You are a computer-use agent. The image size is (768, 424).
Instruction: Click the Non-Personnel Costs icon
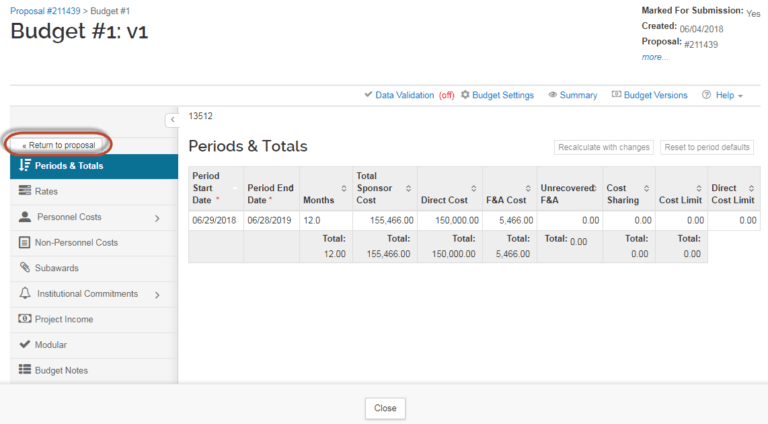tap(26, 242)
